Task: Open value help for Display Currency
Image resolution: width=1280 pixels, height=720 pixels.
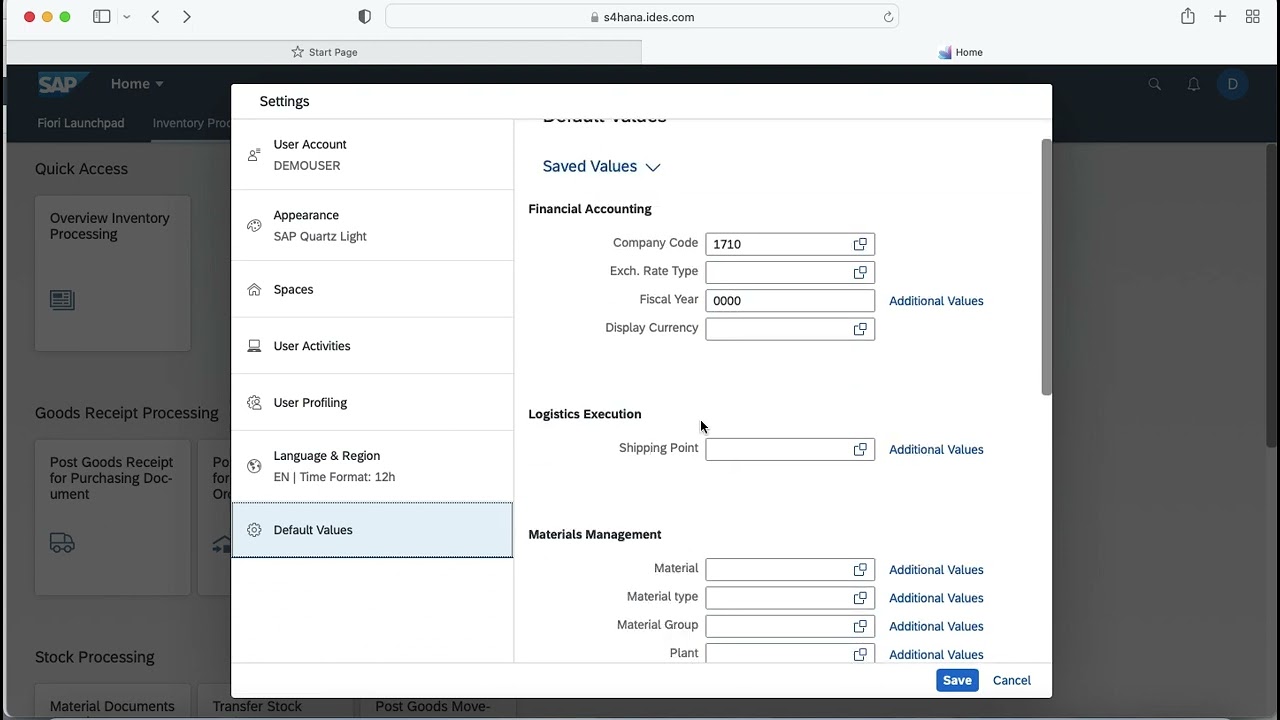Action: [x=860, y=329]
